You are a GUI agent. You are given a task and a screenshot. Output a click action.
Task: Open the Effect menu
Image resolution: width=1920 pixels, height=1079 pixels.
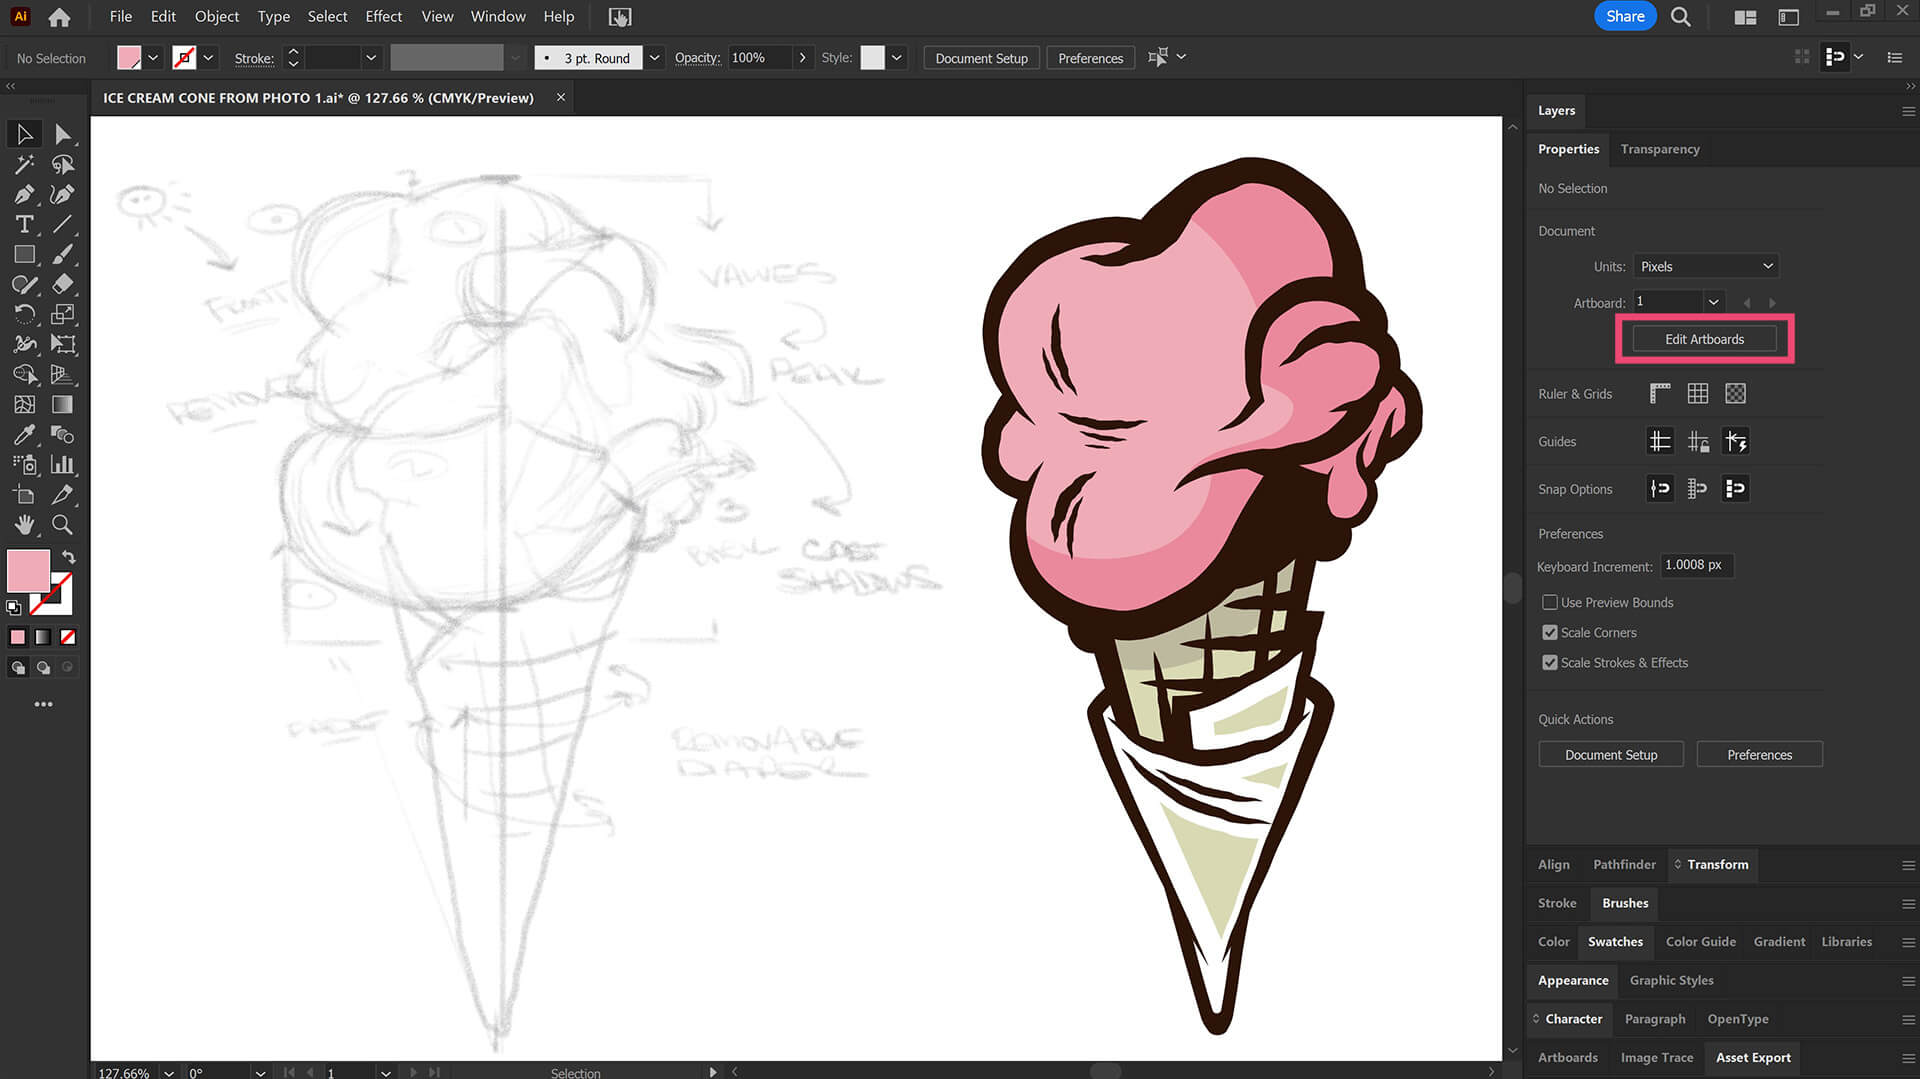383,17
